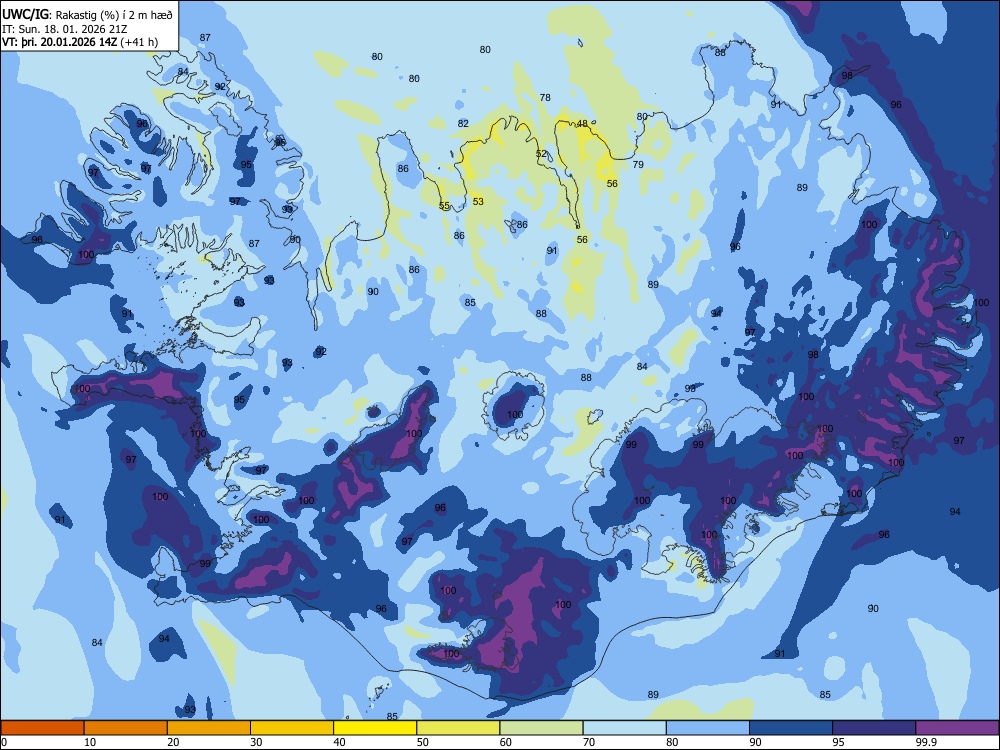Click the pale yellow 50–60 legend swatch

coord(458,728)
